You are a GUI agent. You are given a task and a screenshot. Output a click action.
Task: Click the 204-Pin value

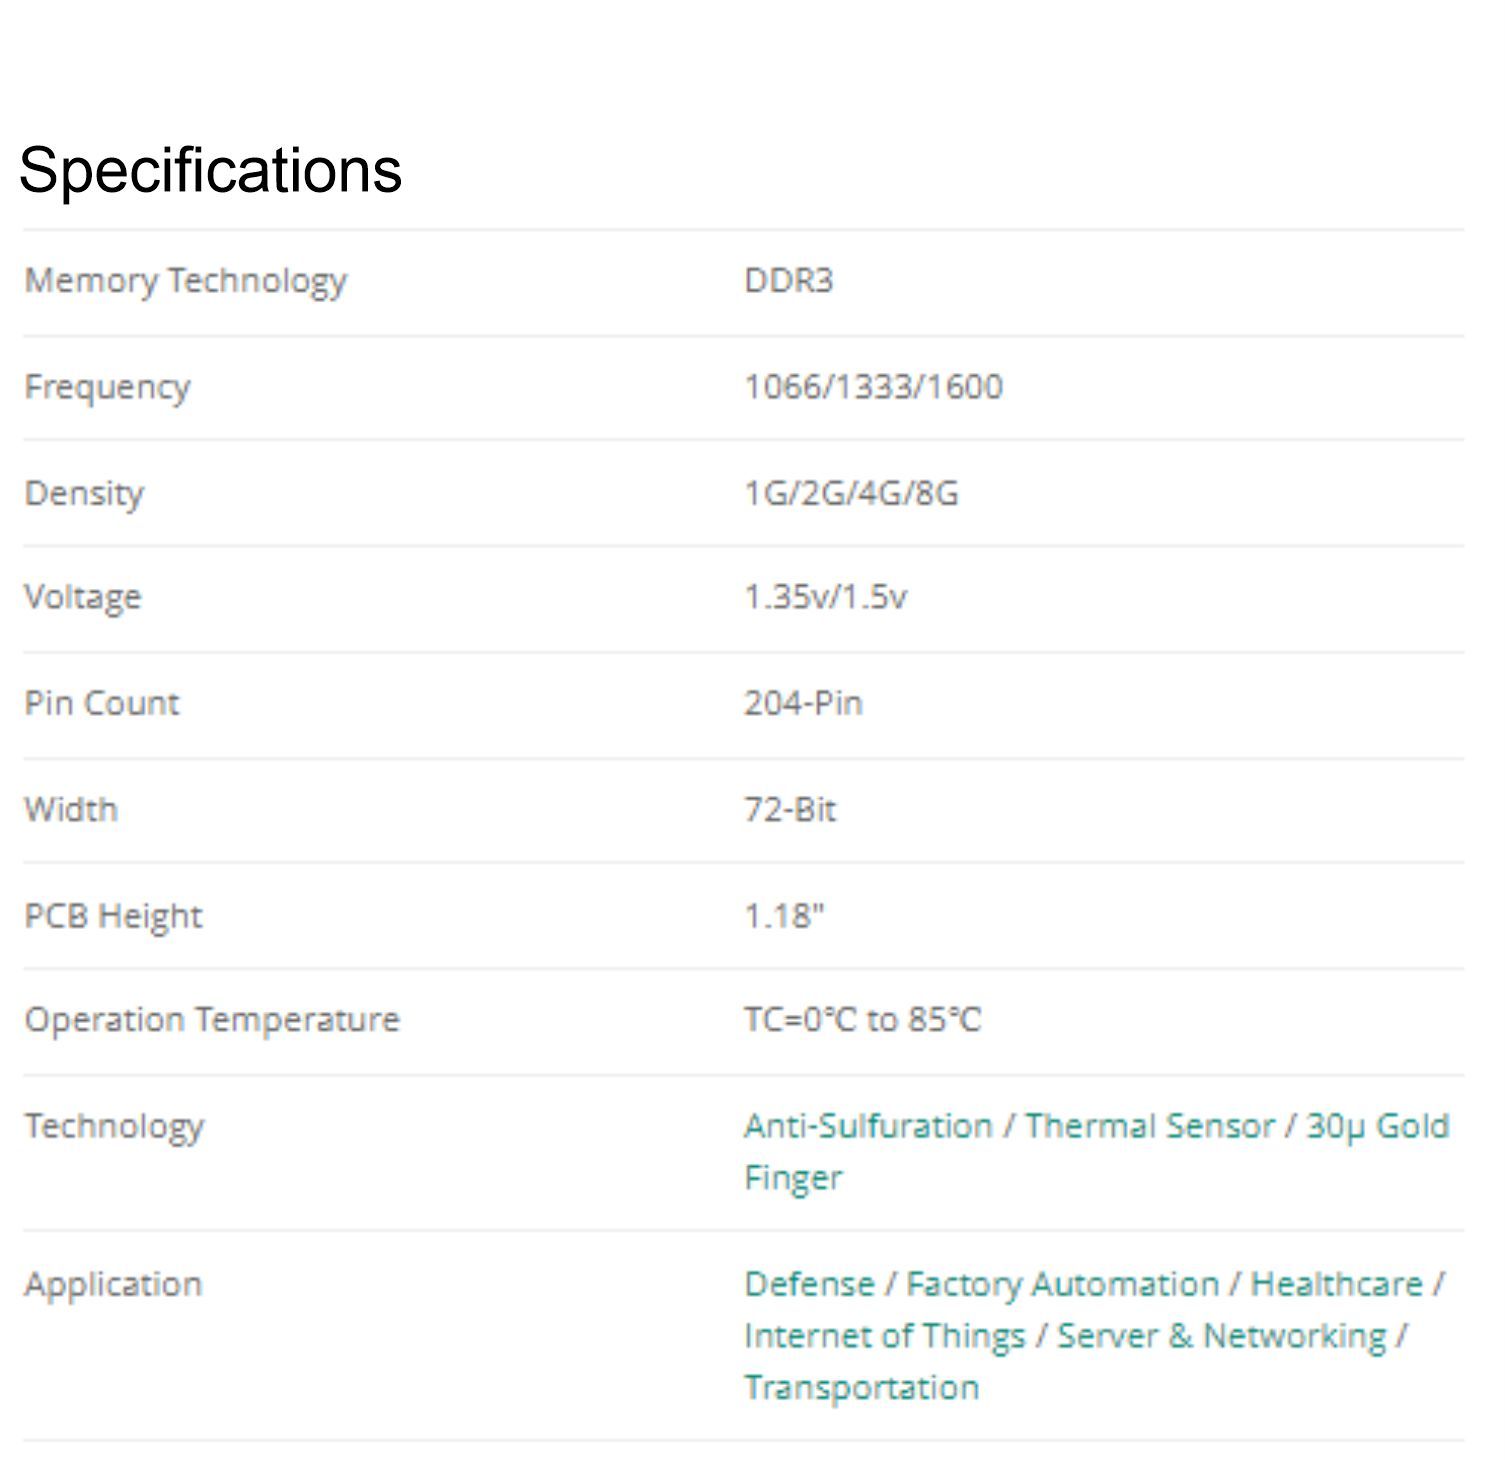[x=803, y=704]
